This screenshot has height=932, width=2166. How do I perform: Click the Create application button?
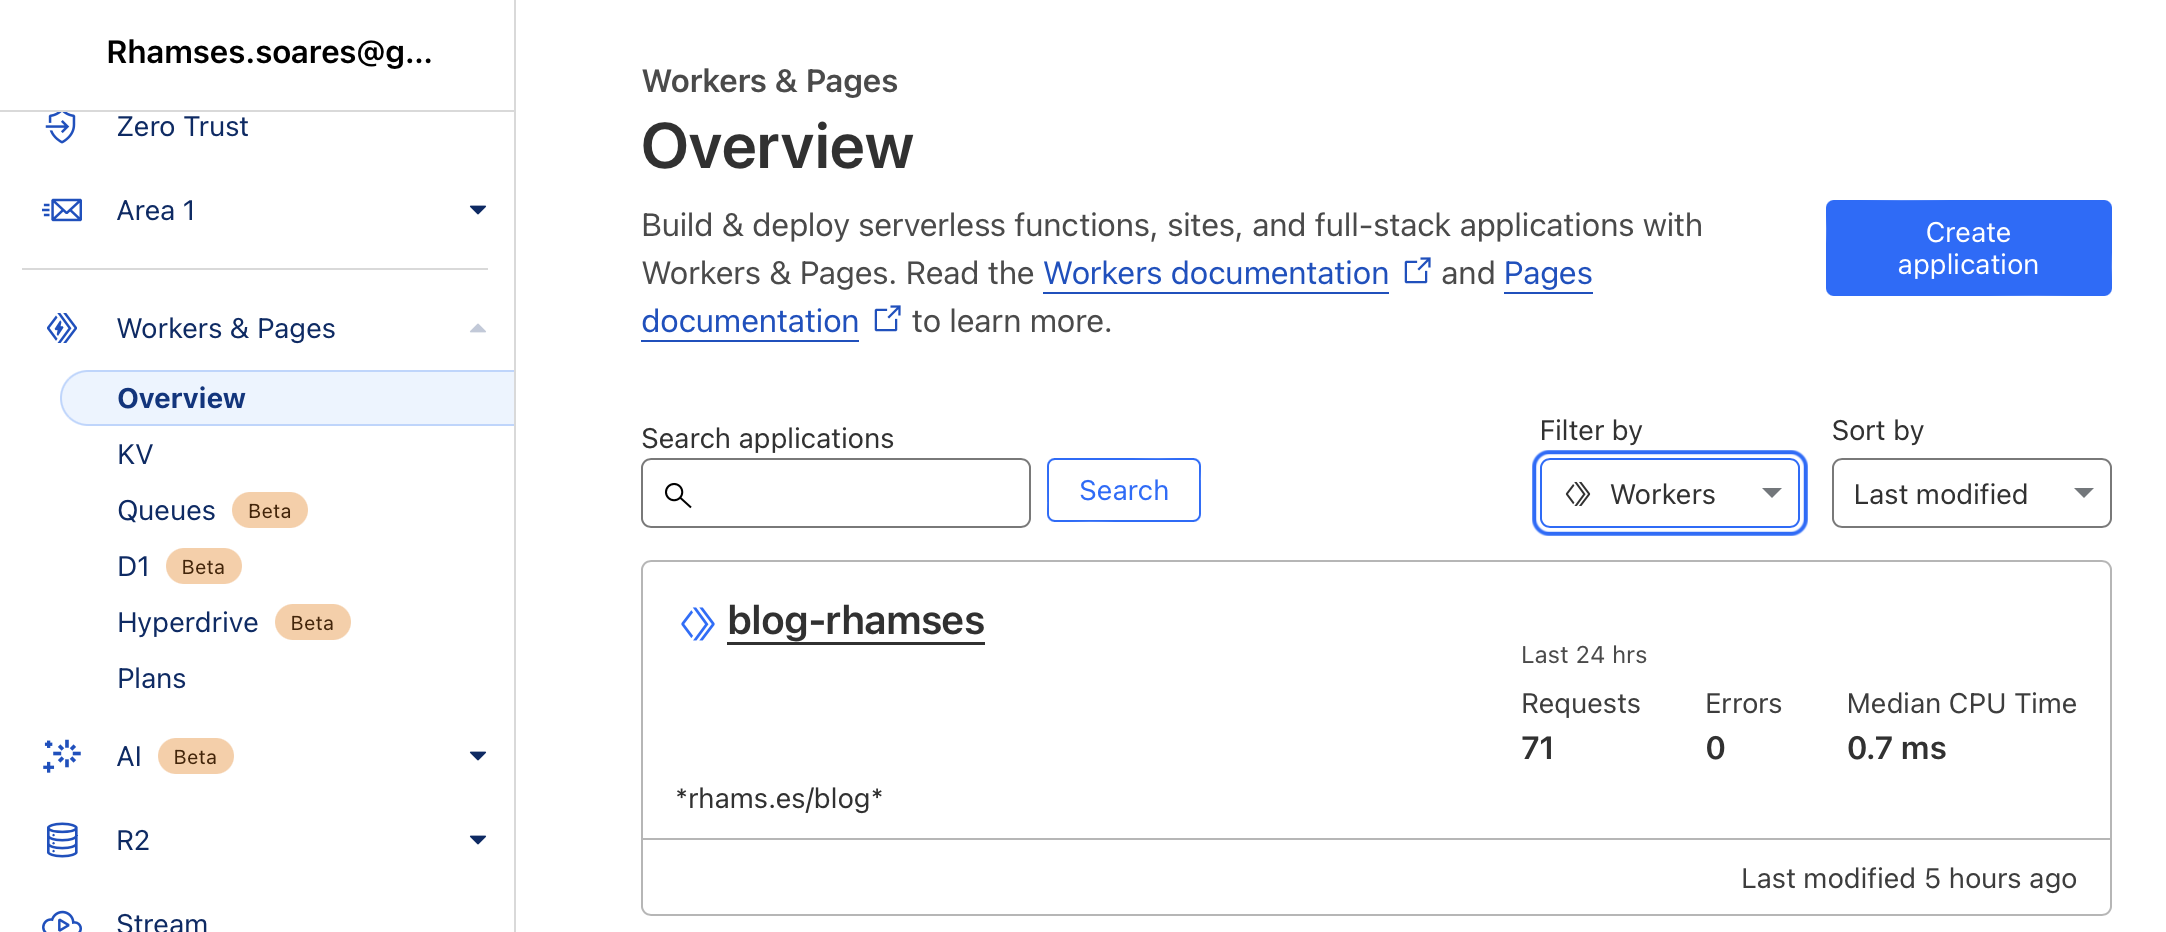pos(1967,248)
